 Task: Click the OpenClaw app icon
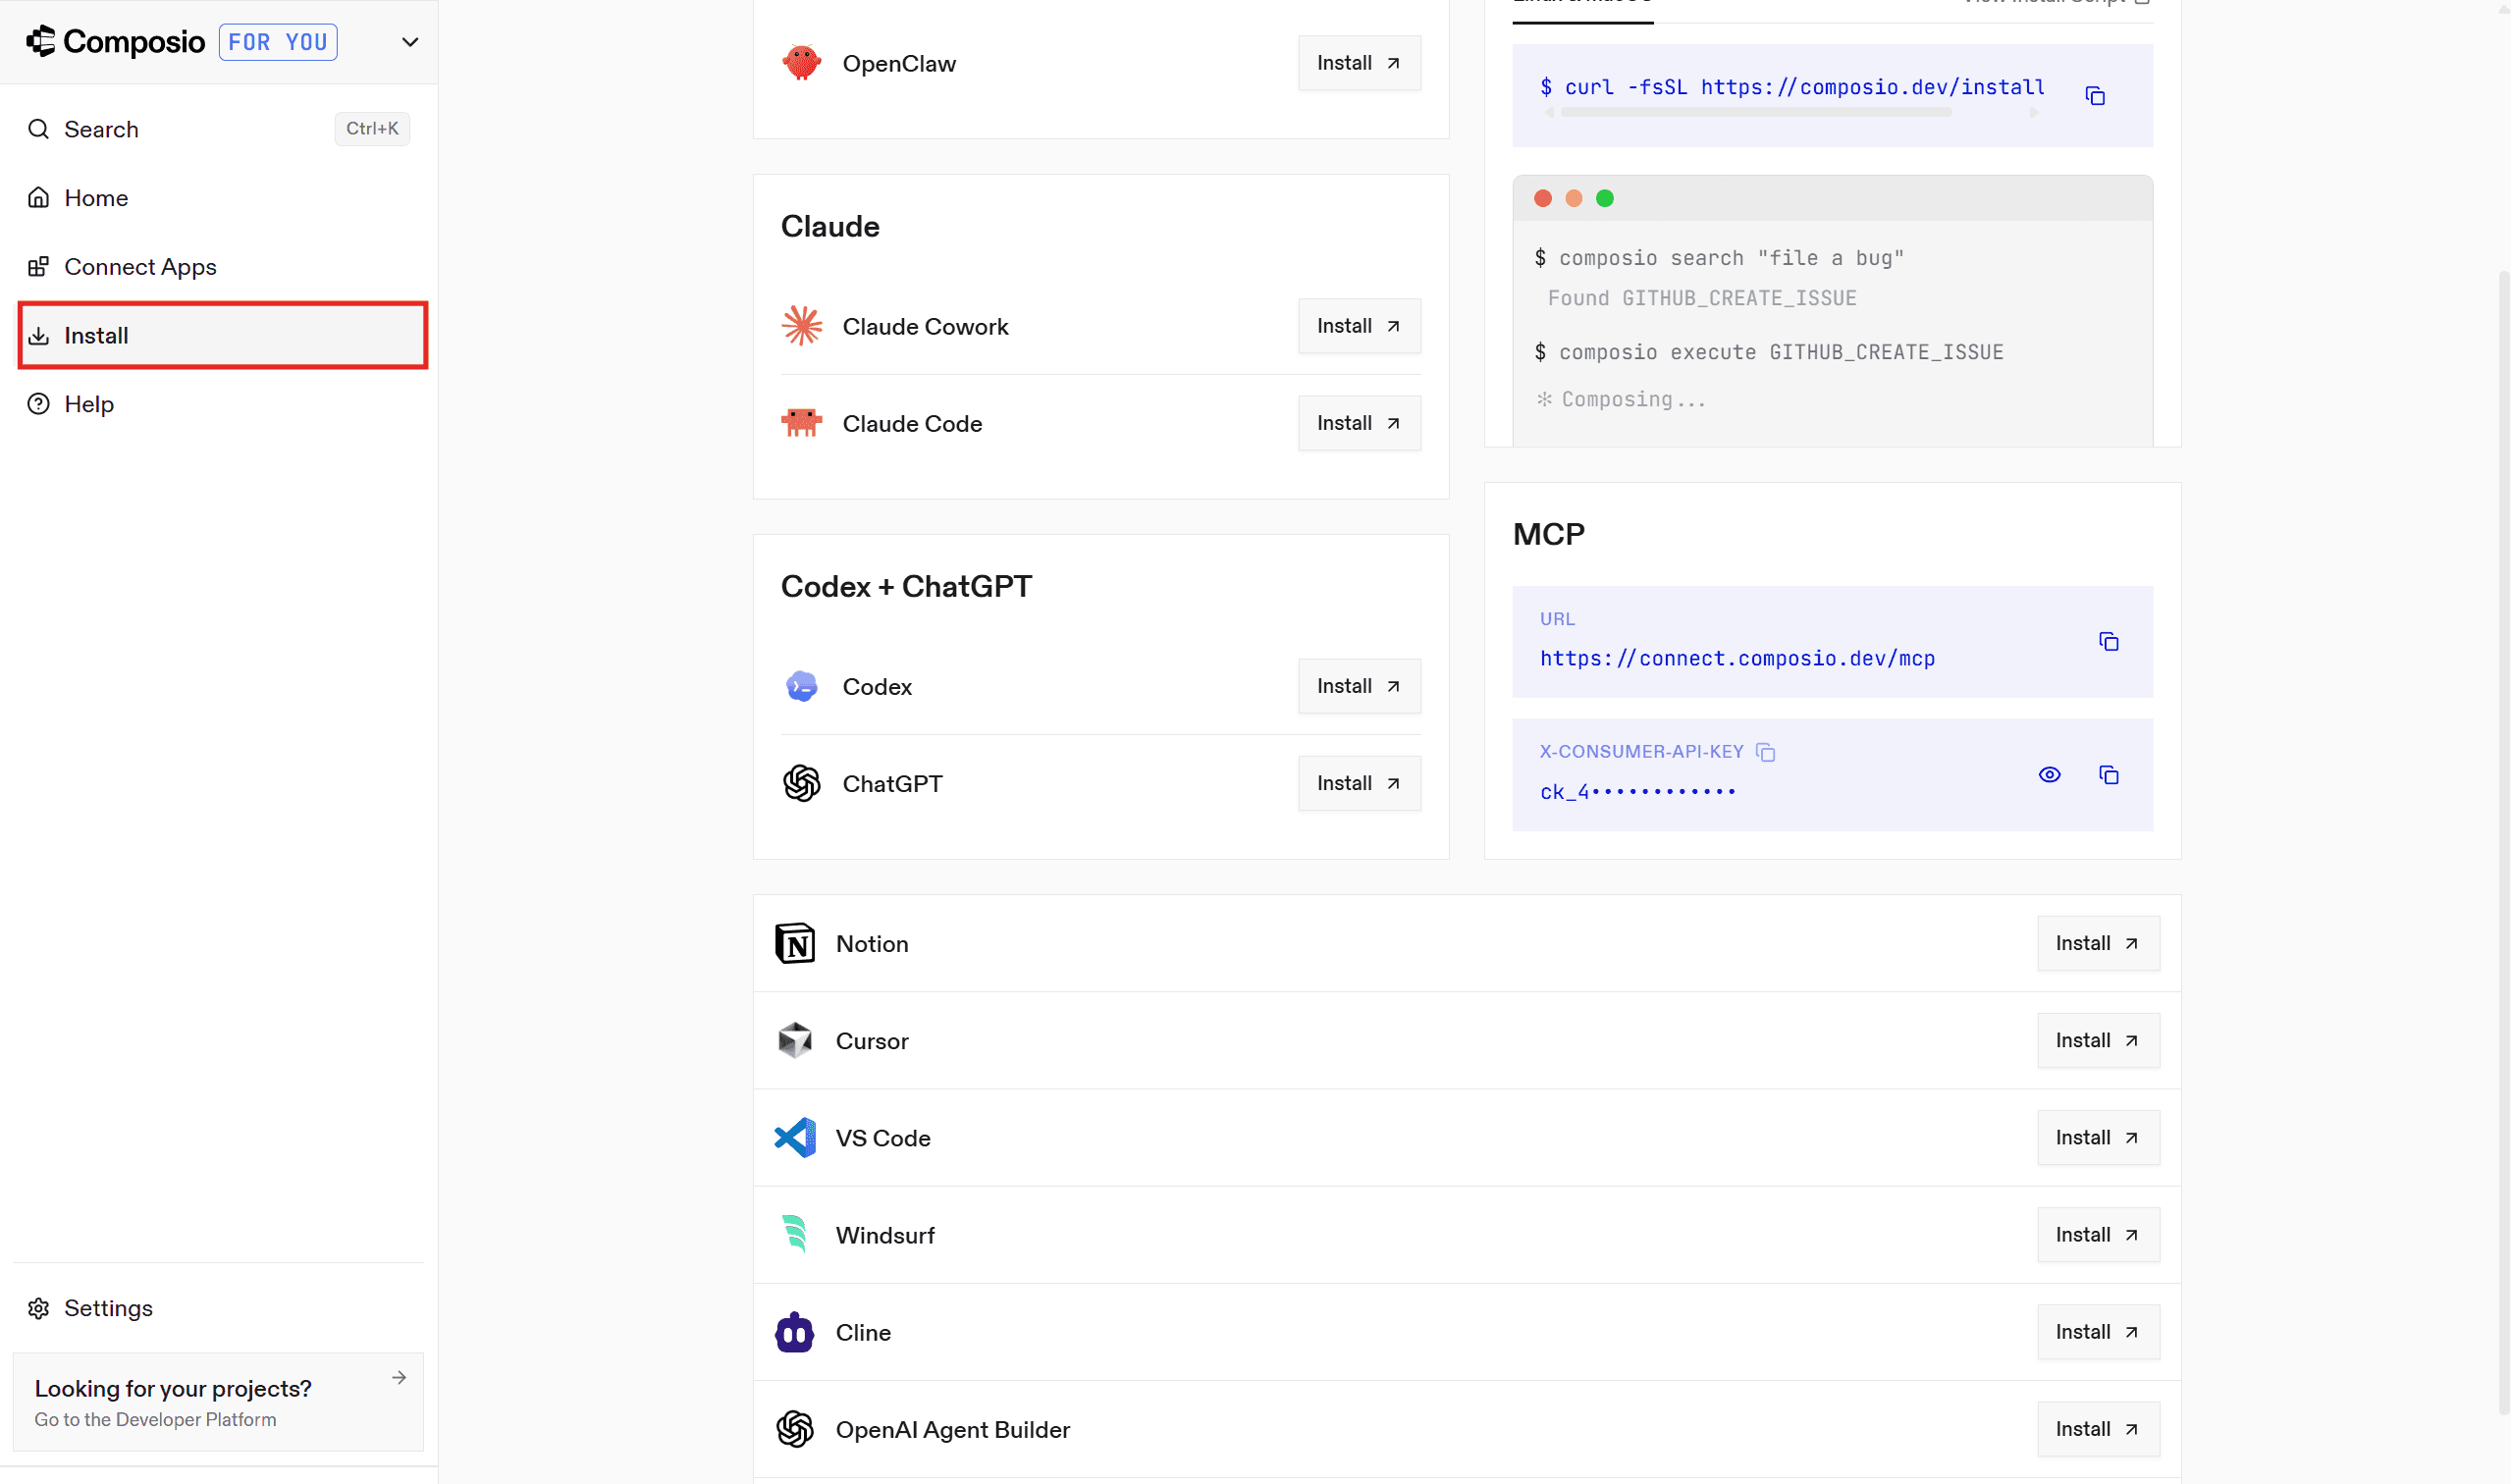click(x=801, y=63)
